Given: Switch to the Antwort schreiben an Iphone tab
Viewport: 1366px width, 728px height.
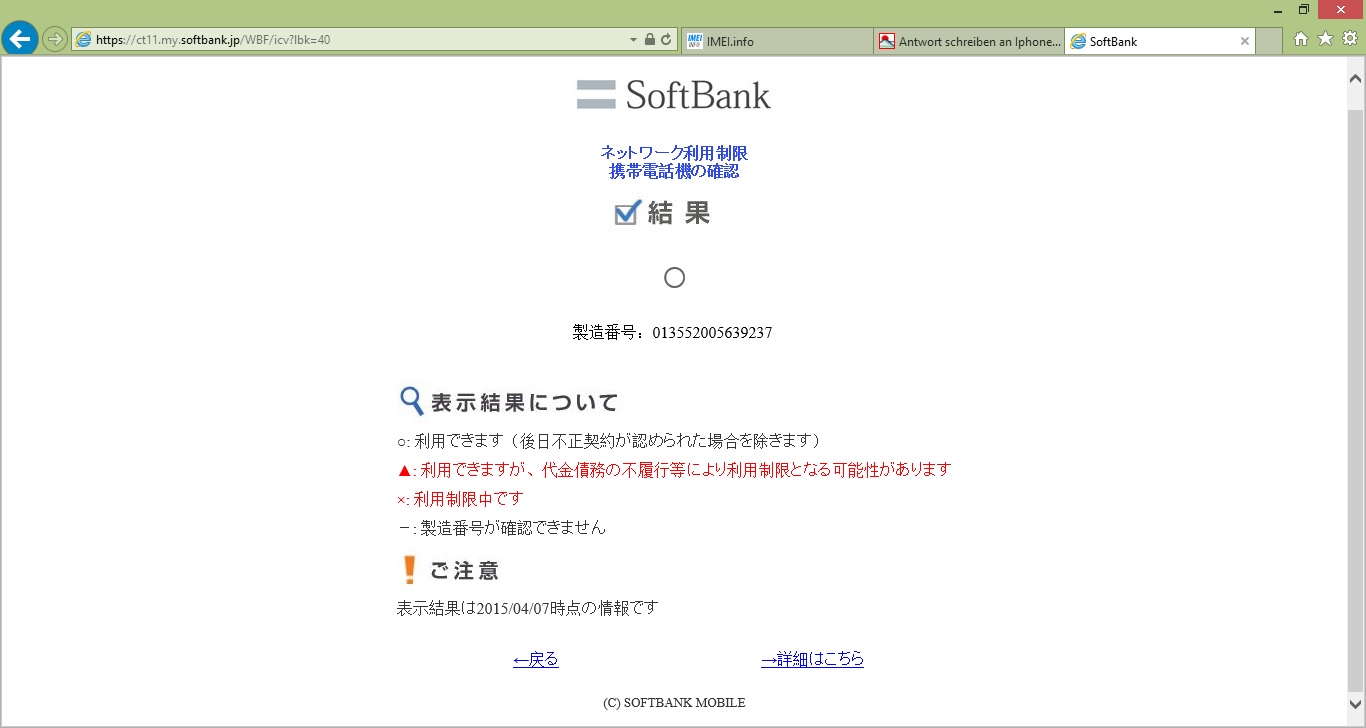Looking at the screenshot, I should click(968, 41).
